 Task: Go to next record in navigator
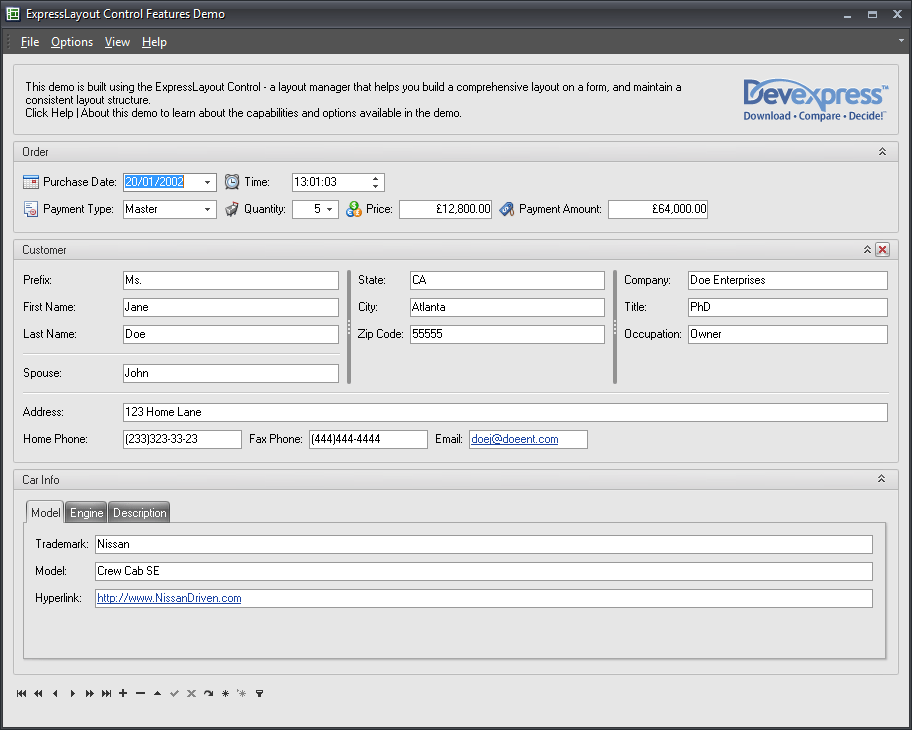coord(73,693)
